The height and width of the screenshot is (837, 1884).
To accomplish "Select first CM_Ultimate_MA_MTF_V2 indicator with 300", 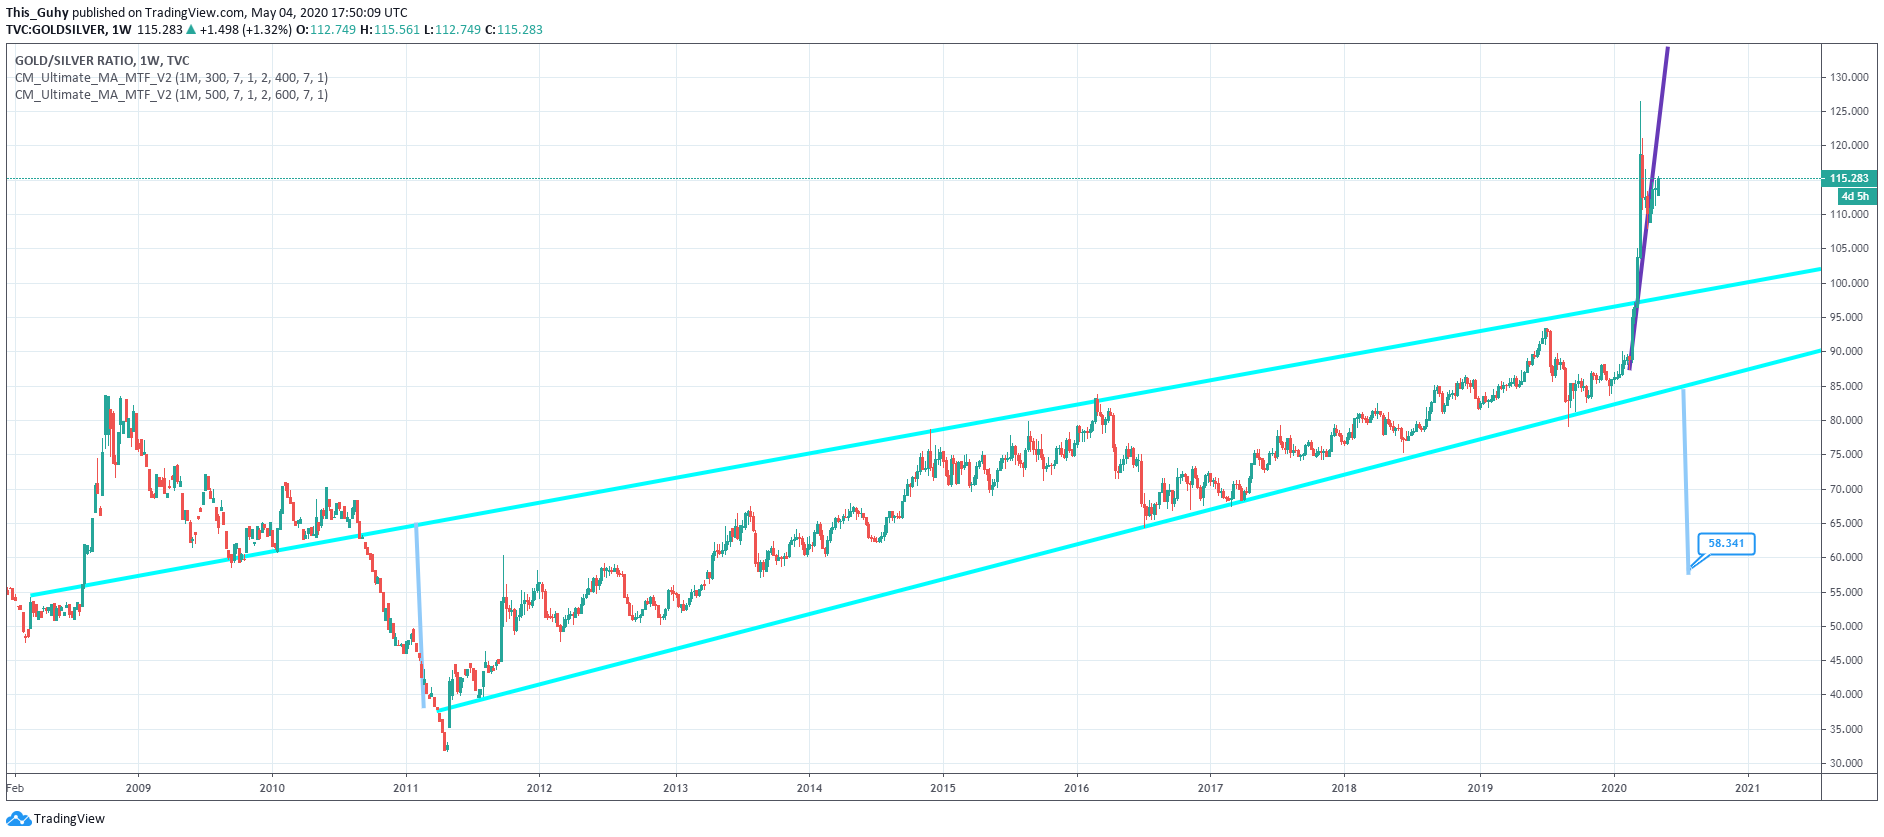I will coord(171,78).
